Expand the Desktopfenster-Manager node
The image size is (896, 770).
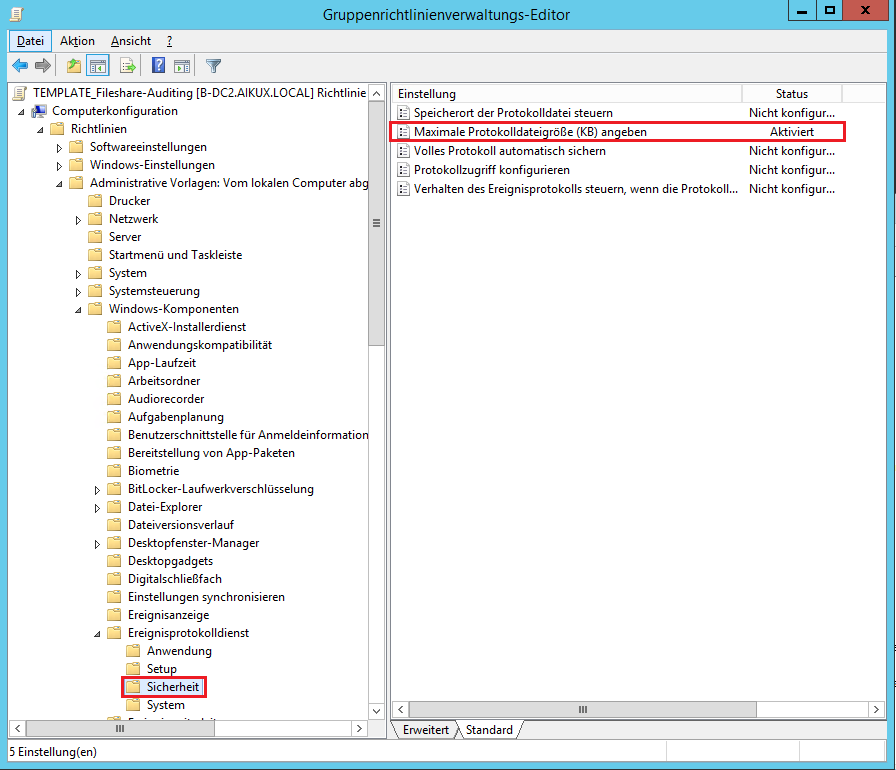97,544
